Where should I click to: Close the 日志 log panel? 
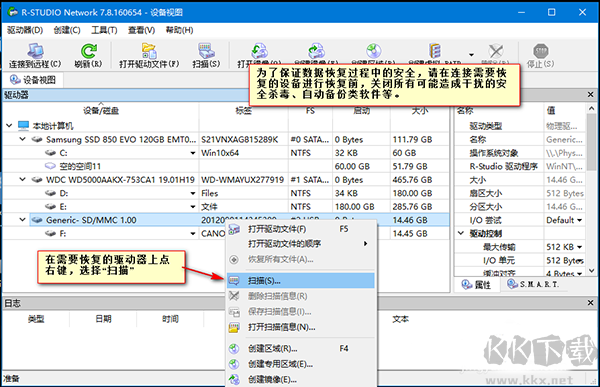pyautogui.click(x=590, y=303)
